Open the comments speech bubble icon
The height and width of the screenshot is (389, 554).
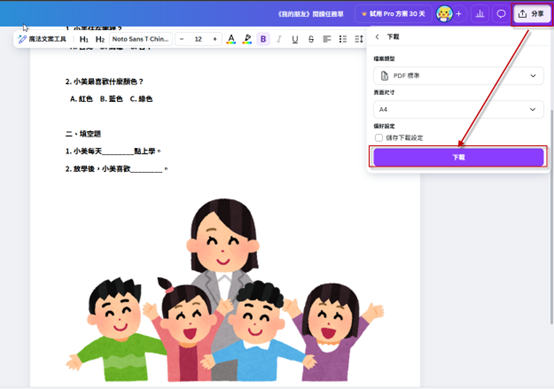pos(501,14)
